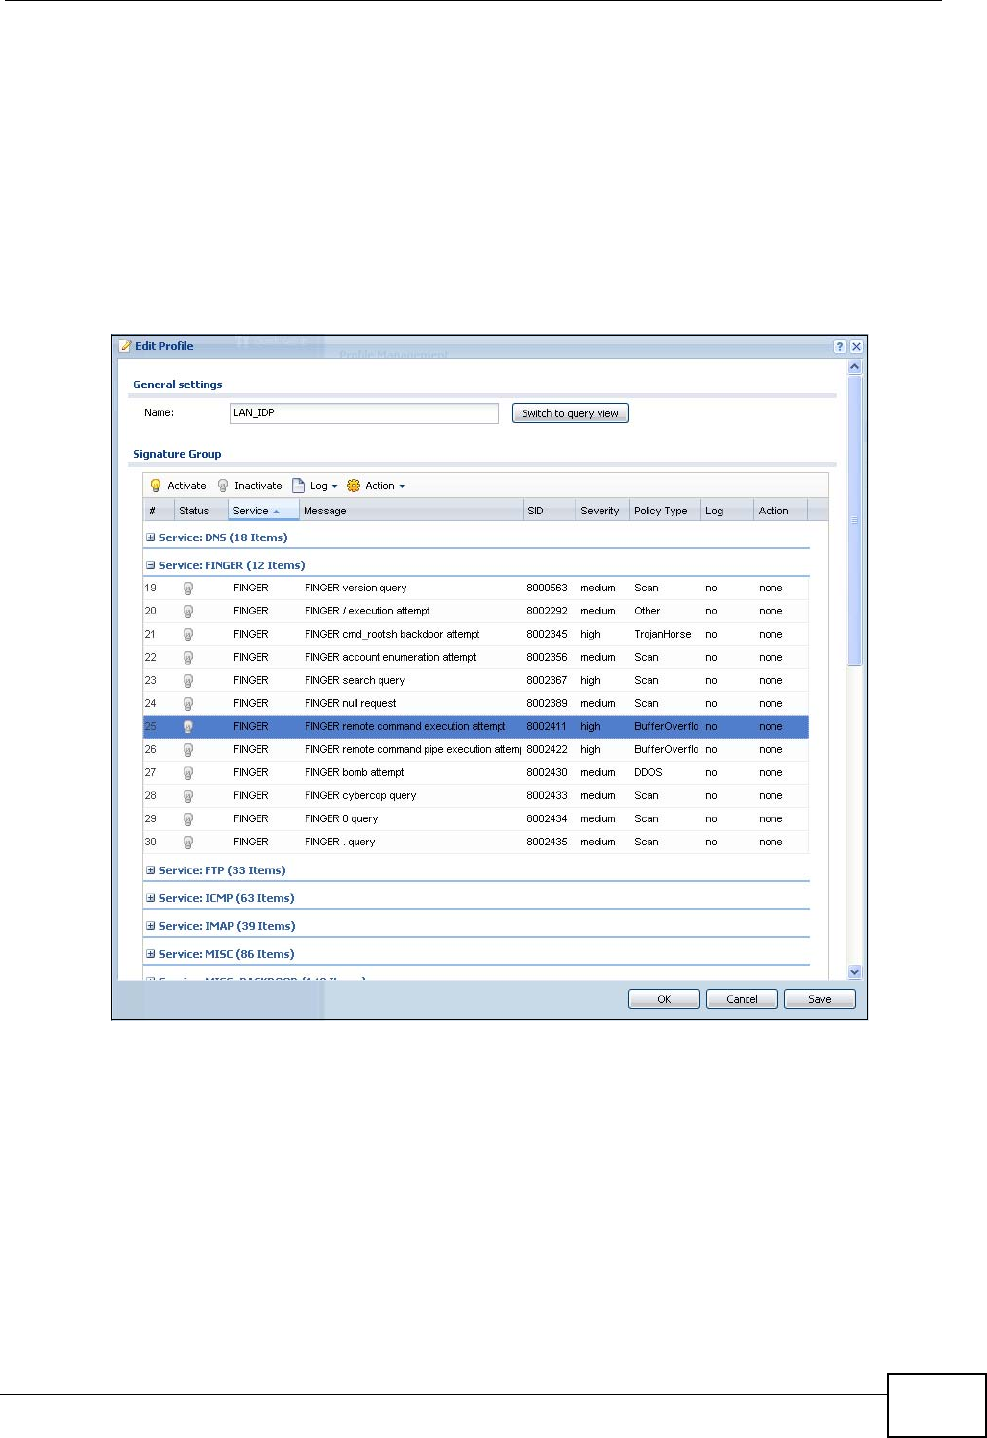The image size is (987, 1438).
Task: Click the status bulb in row 20
Action: click(x=188, y=611)
